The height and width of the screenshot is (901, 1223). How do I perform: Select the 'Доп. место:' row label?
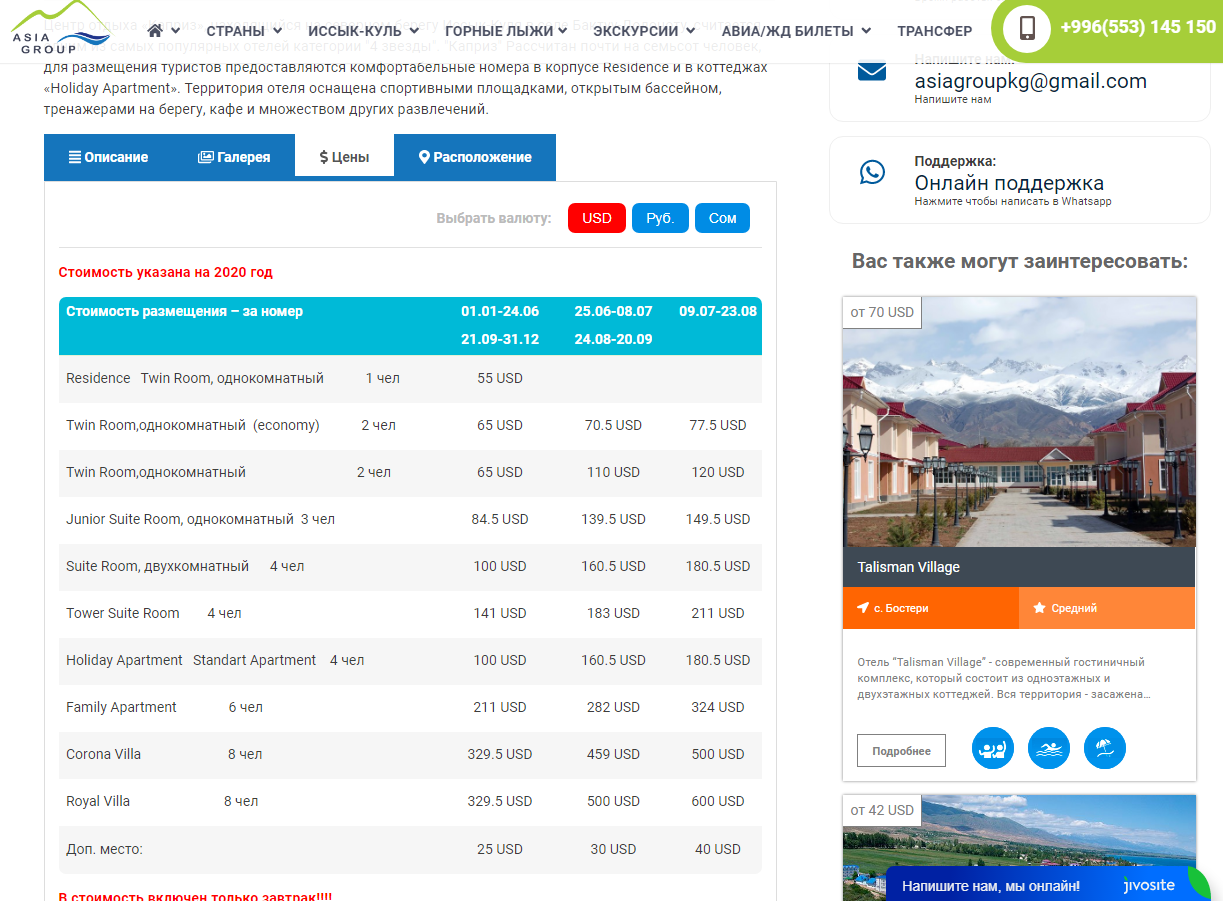pyautogui.click(x=105, y=849)
